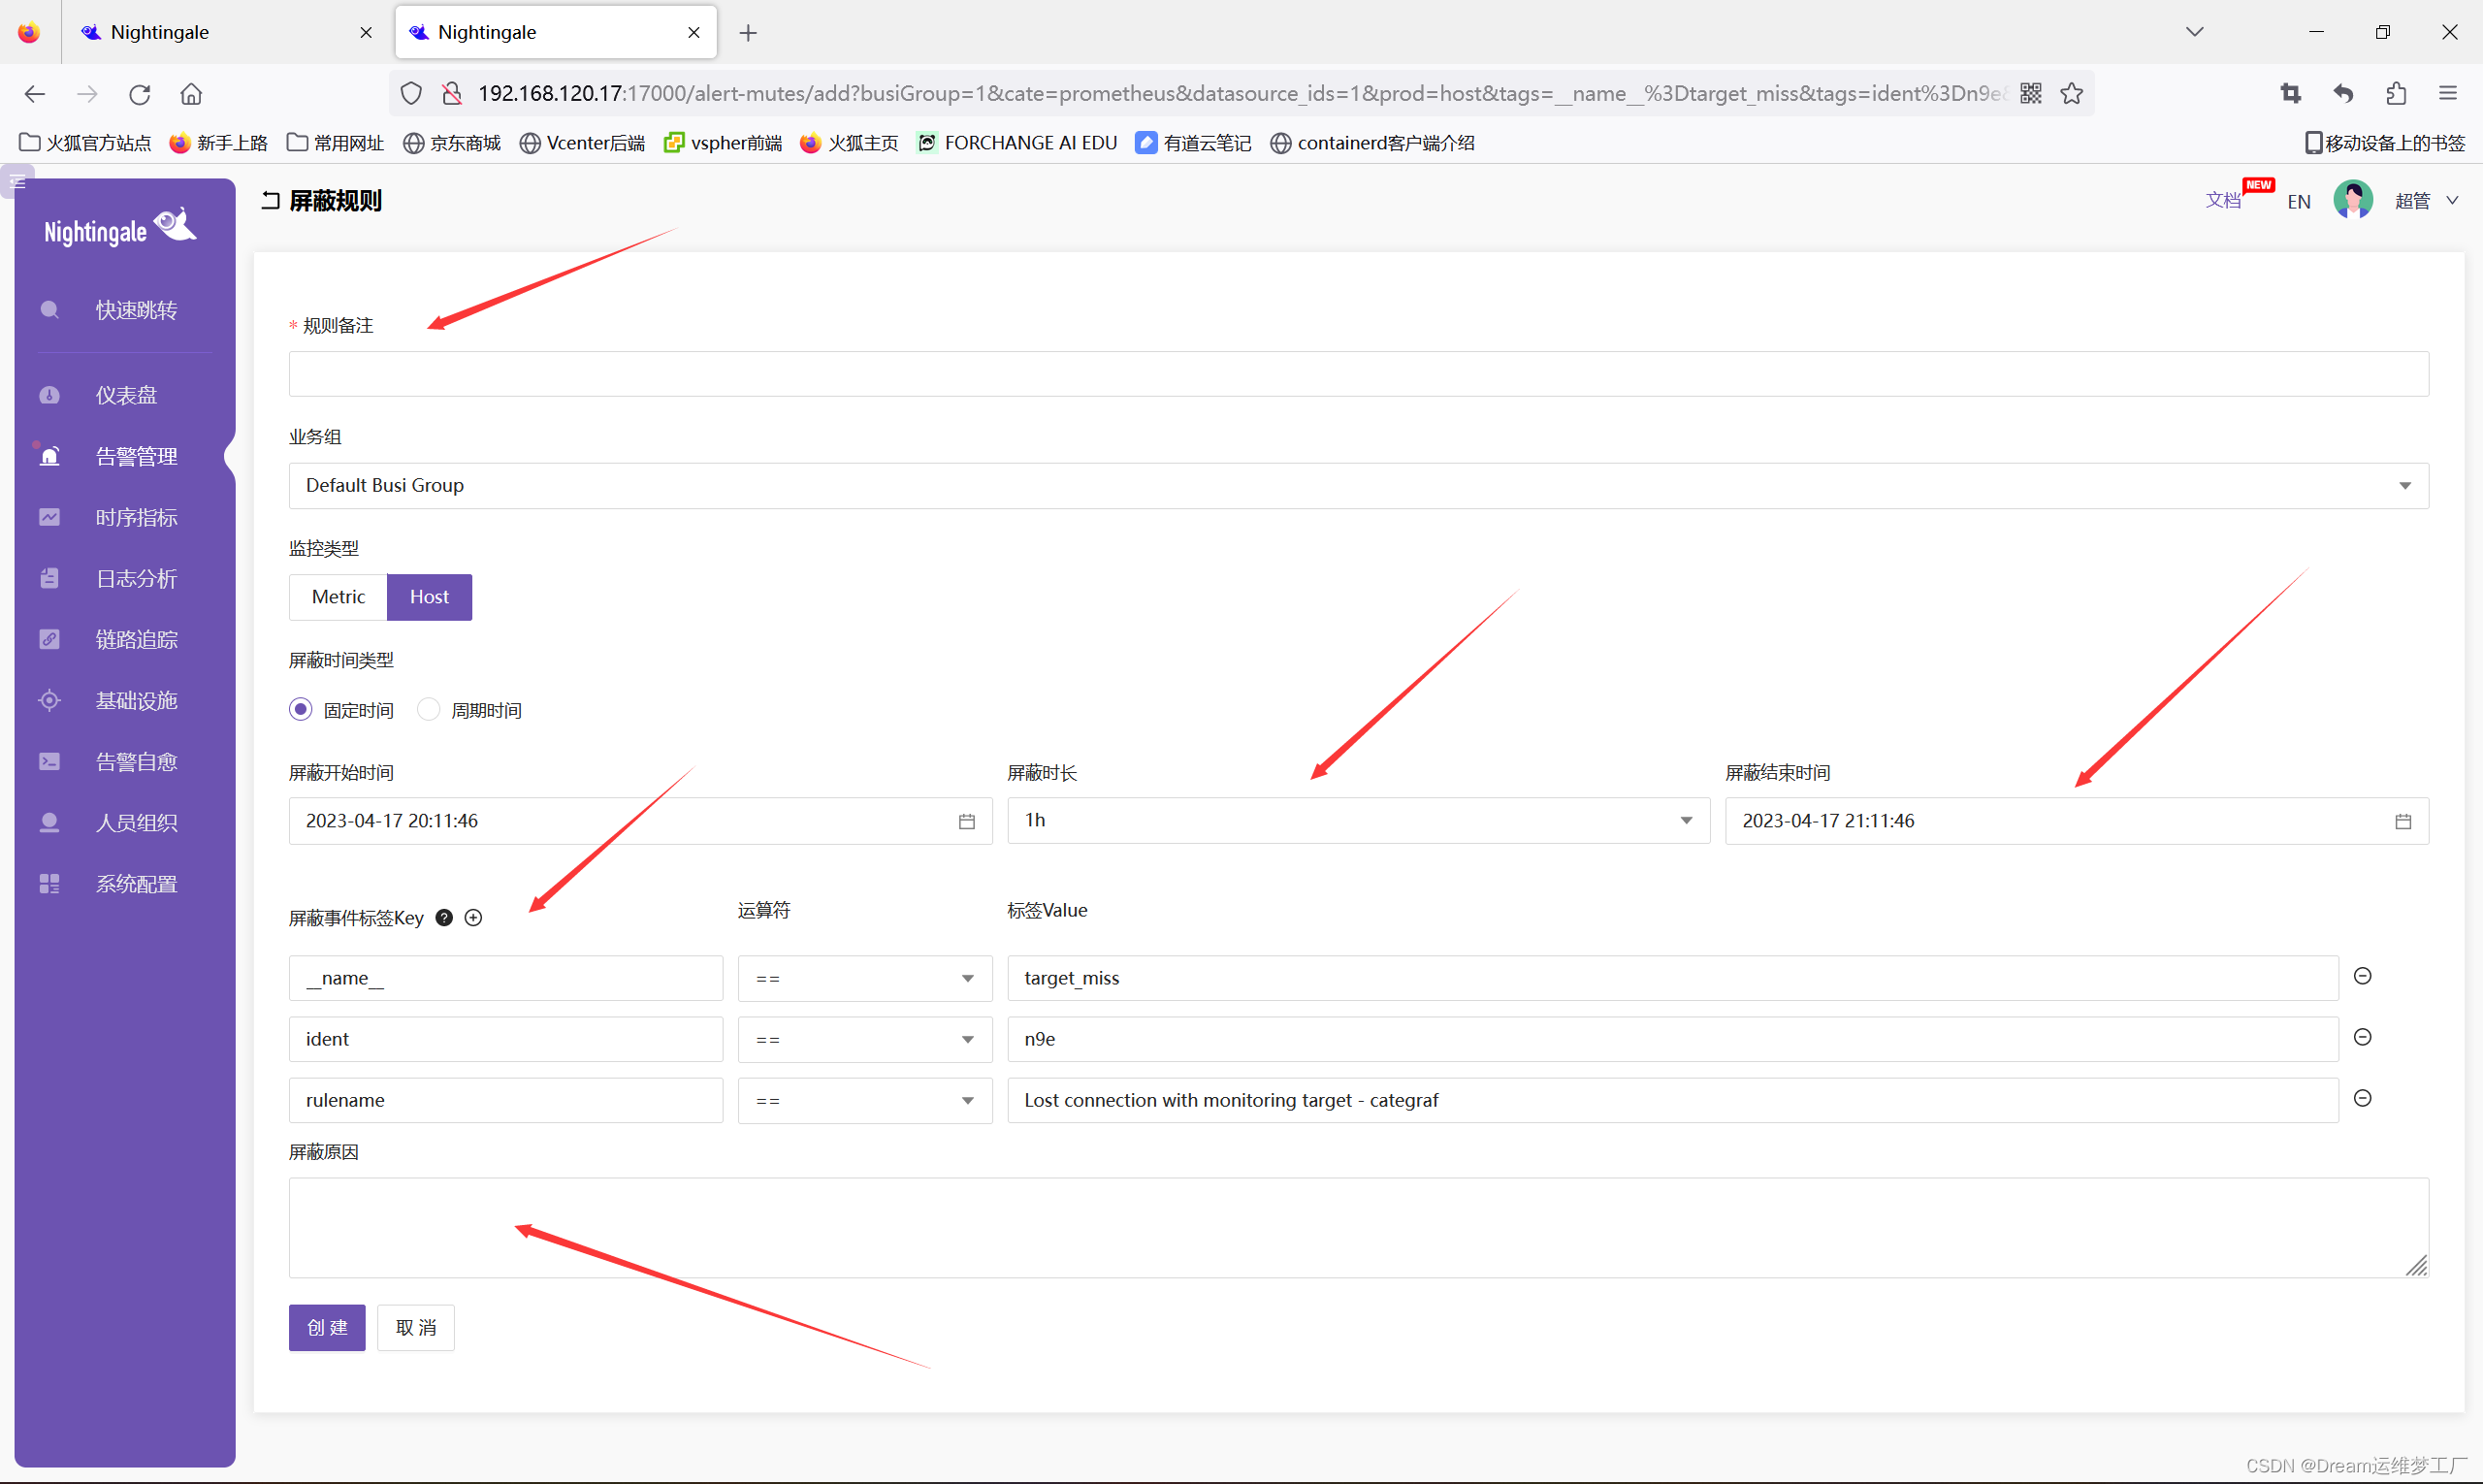2483x1484 pixels.
Task: Open the 屏蔽时长 1h dropdown
Action: [x=1358, y=821]
